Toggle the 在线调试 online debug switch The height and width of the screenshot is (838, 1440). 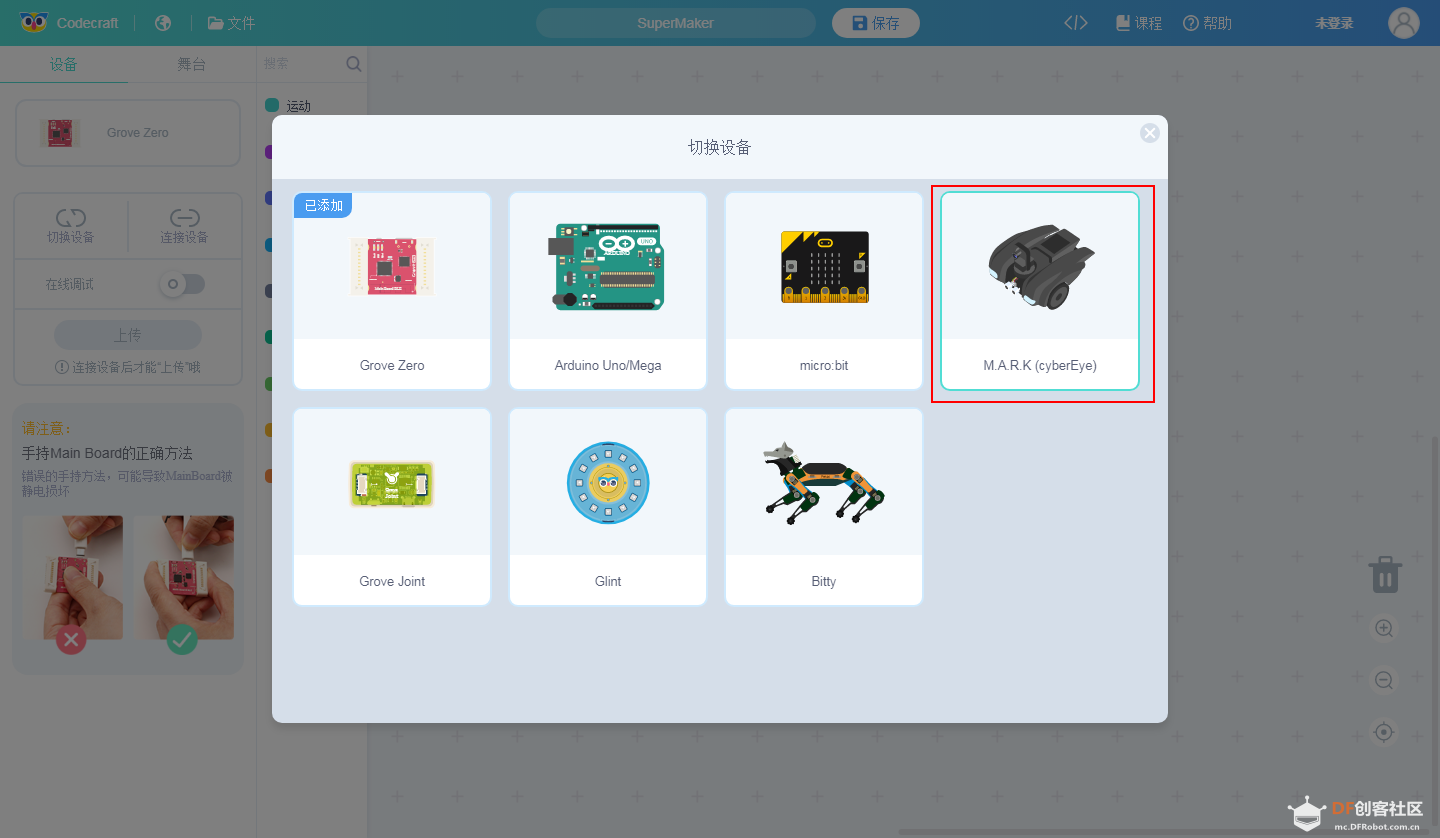(x=183, y=284)
